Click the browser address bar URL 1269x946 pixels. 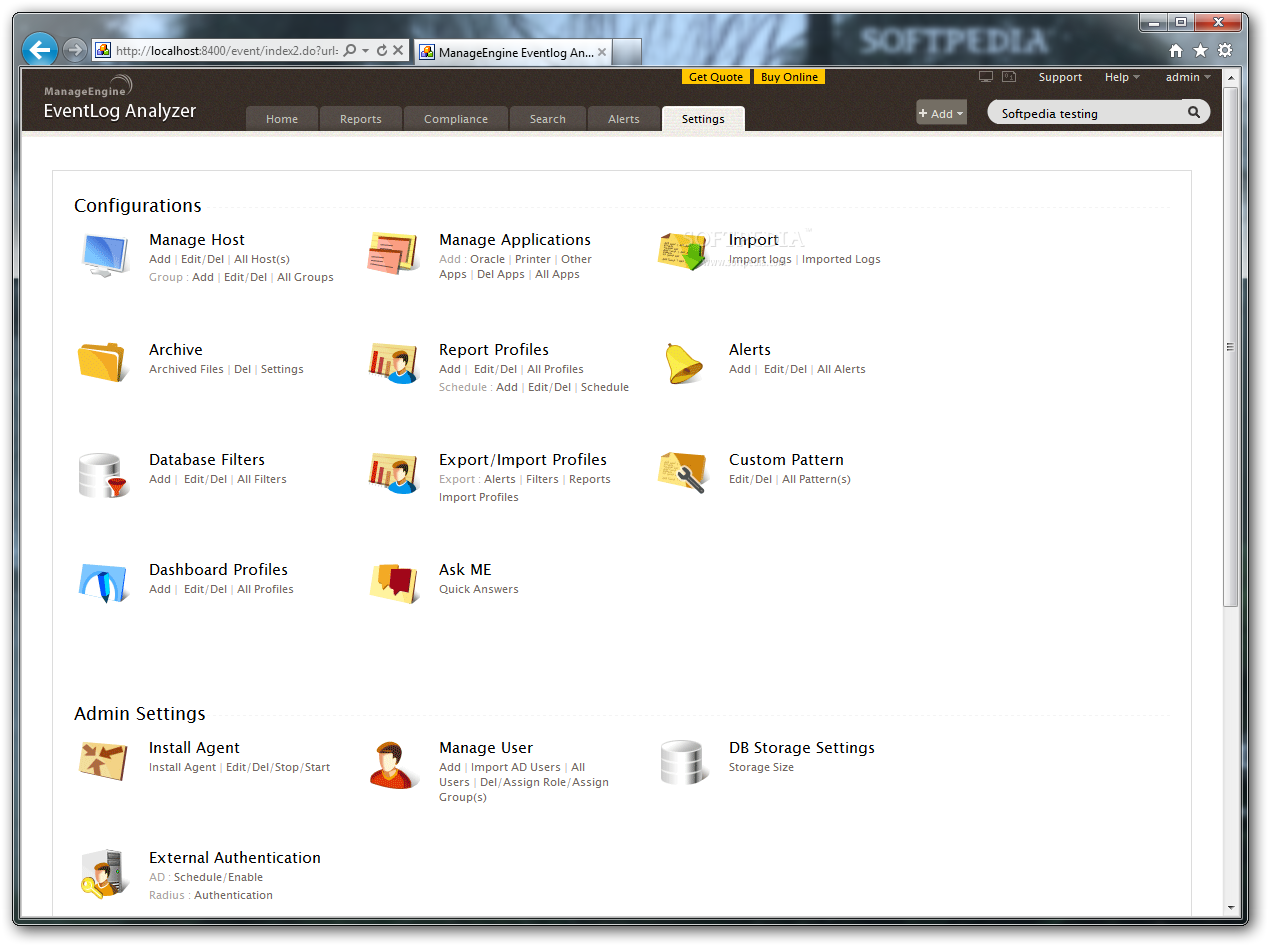click(226, 50)
